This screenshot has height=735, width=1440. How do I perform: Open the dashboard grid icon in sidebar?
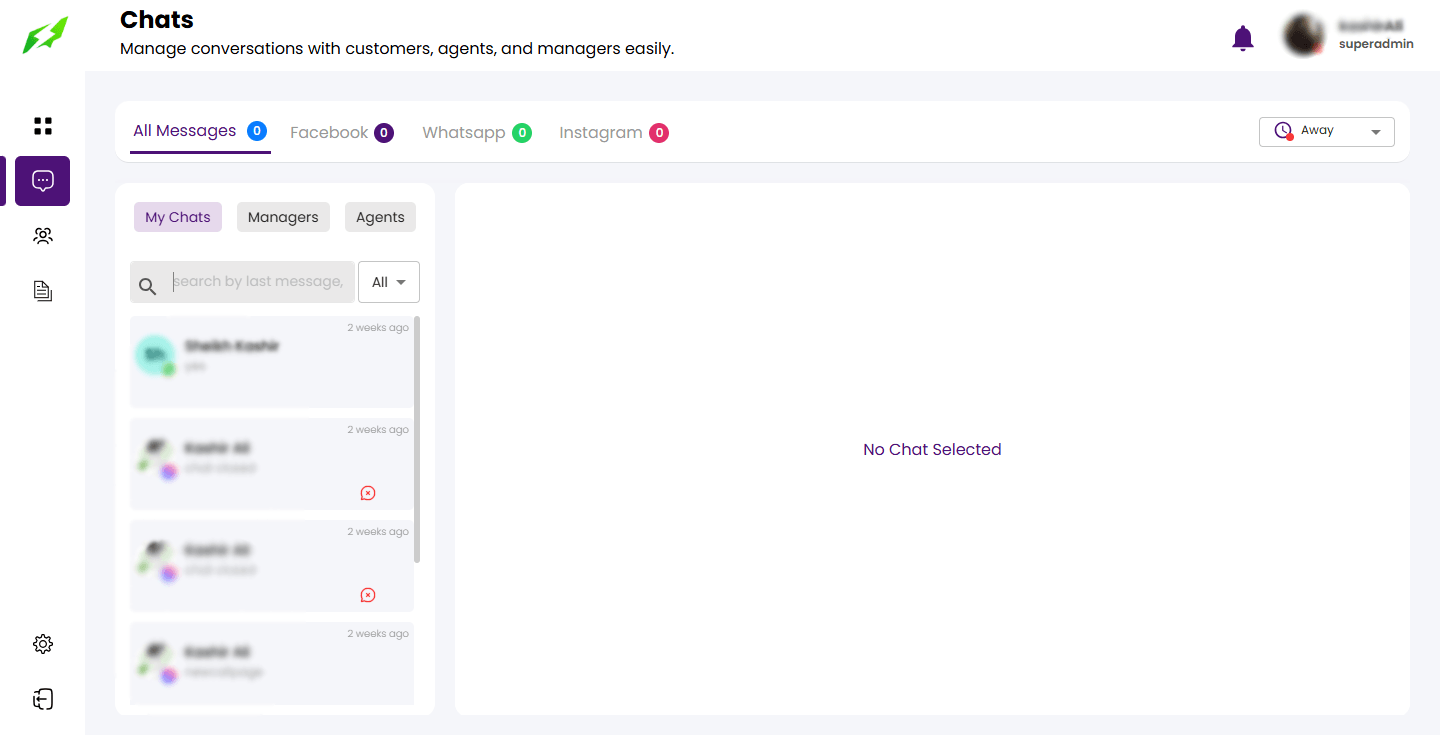42,126
